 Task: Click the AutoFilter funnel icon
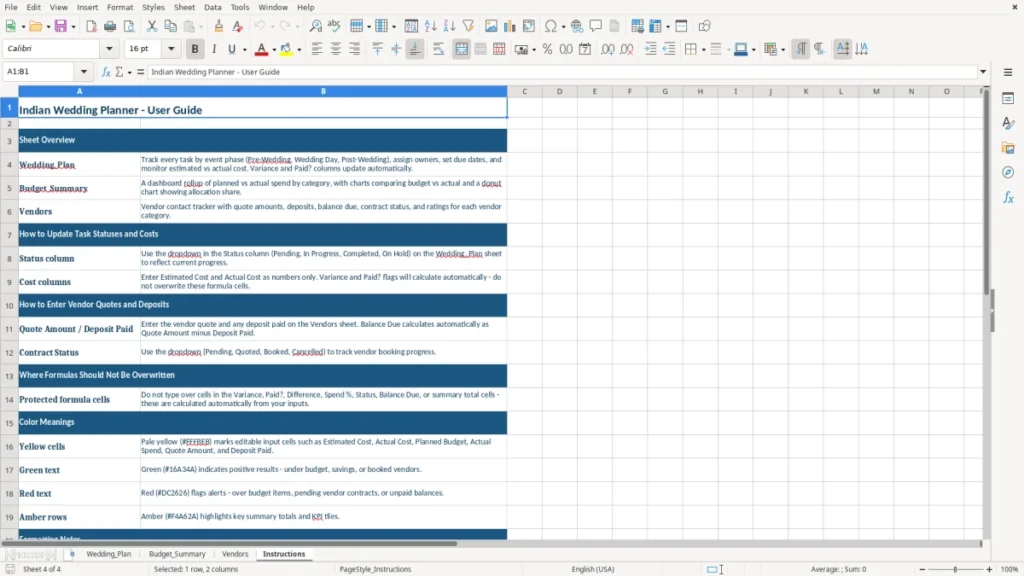pos(468,26)
